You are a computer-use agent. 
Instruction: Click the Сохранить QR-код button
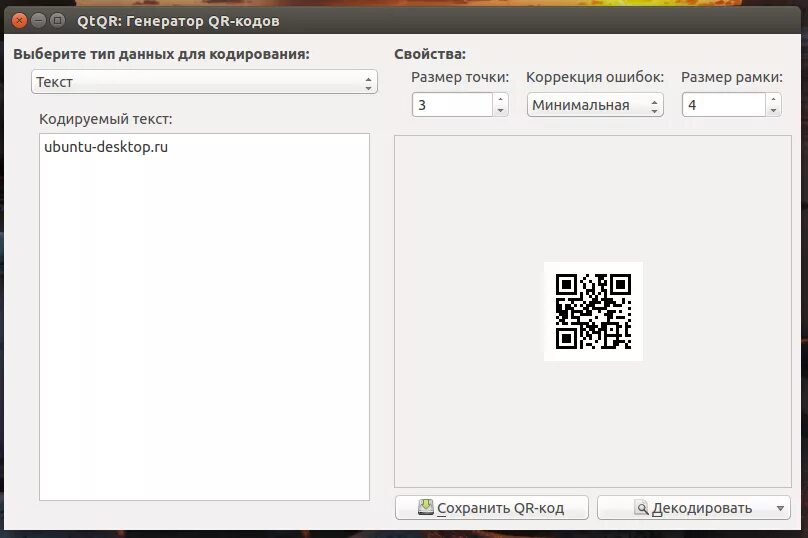(492, 508)
